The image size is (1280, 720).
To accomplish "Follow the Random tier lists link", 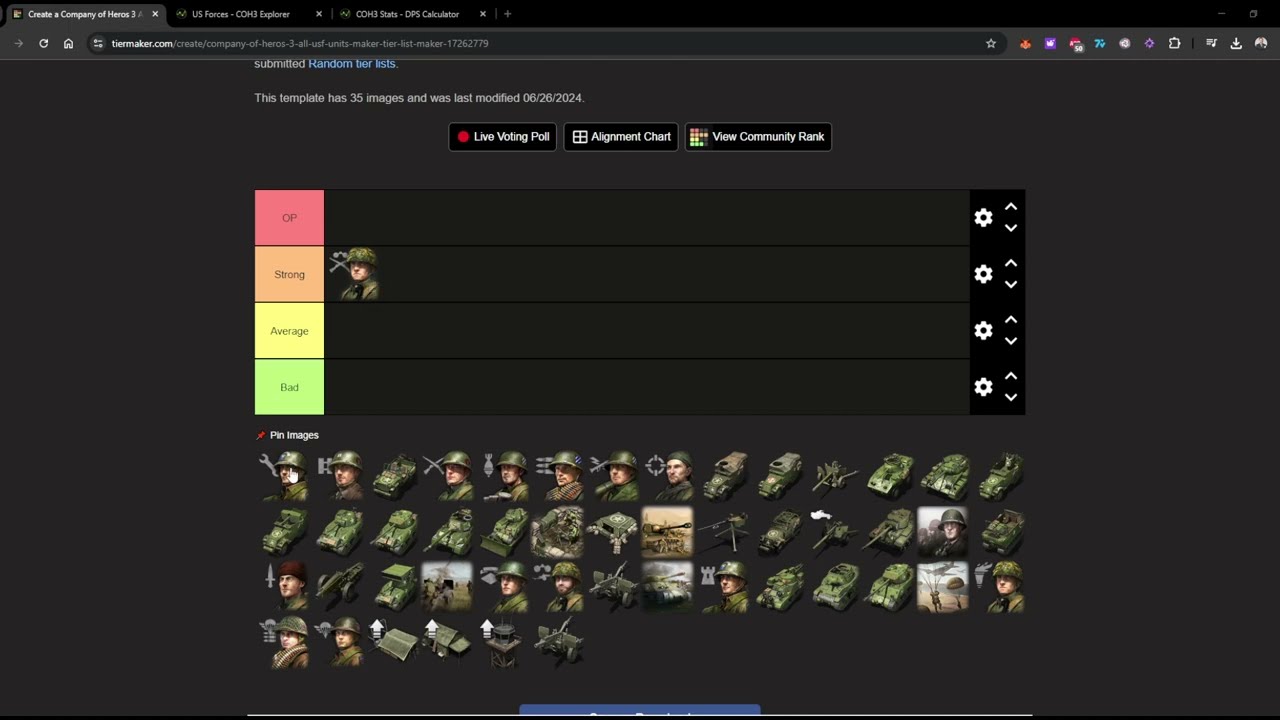I will click(352, 63).
